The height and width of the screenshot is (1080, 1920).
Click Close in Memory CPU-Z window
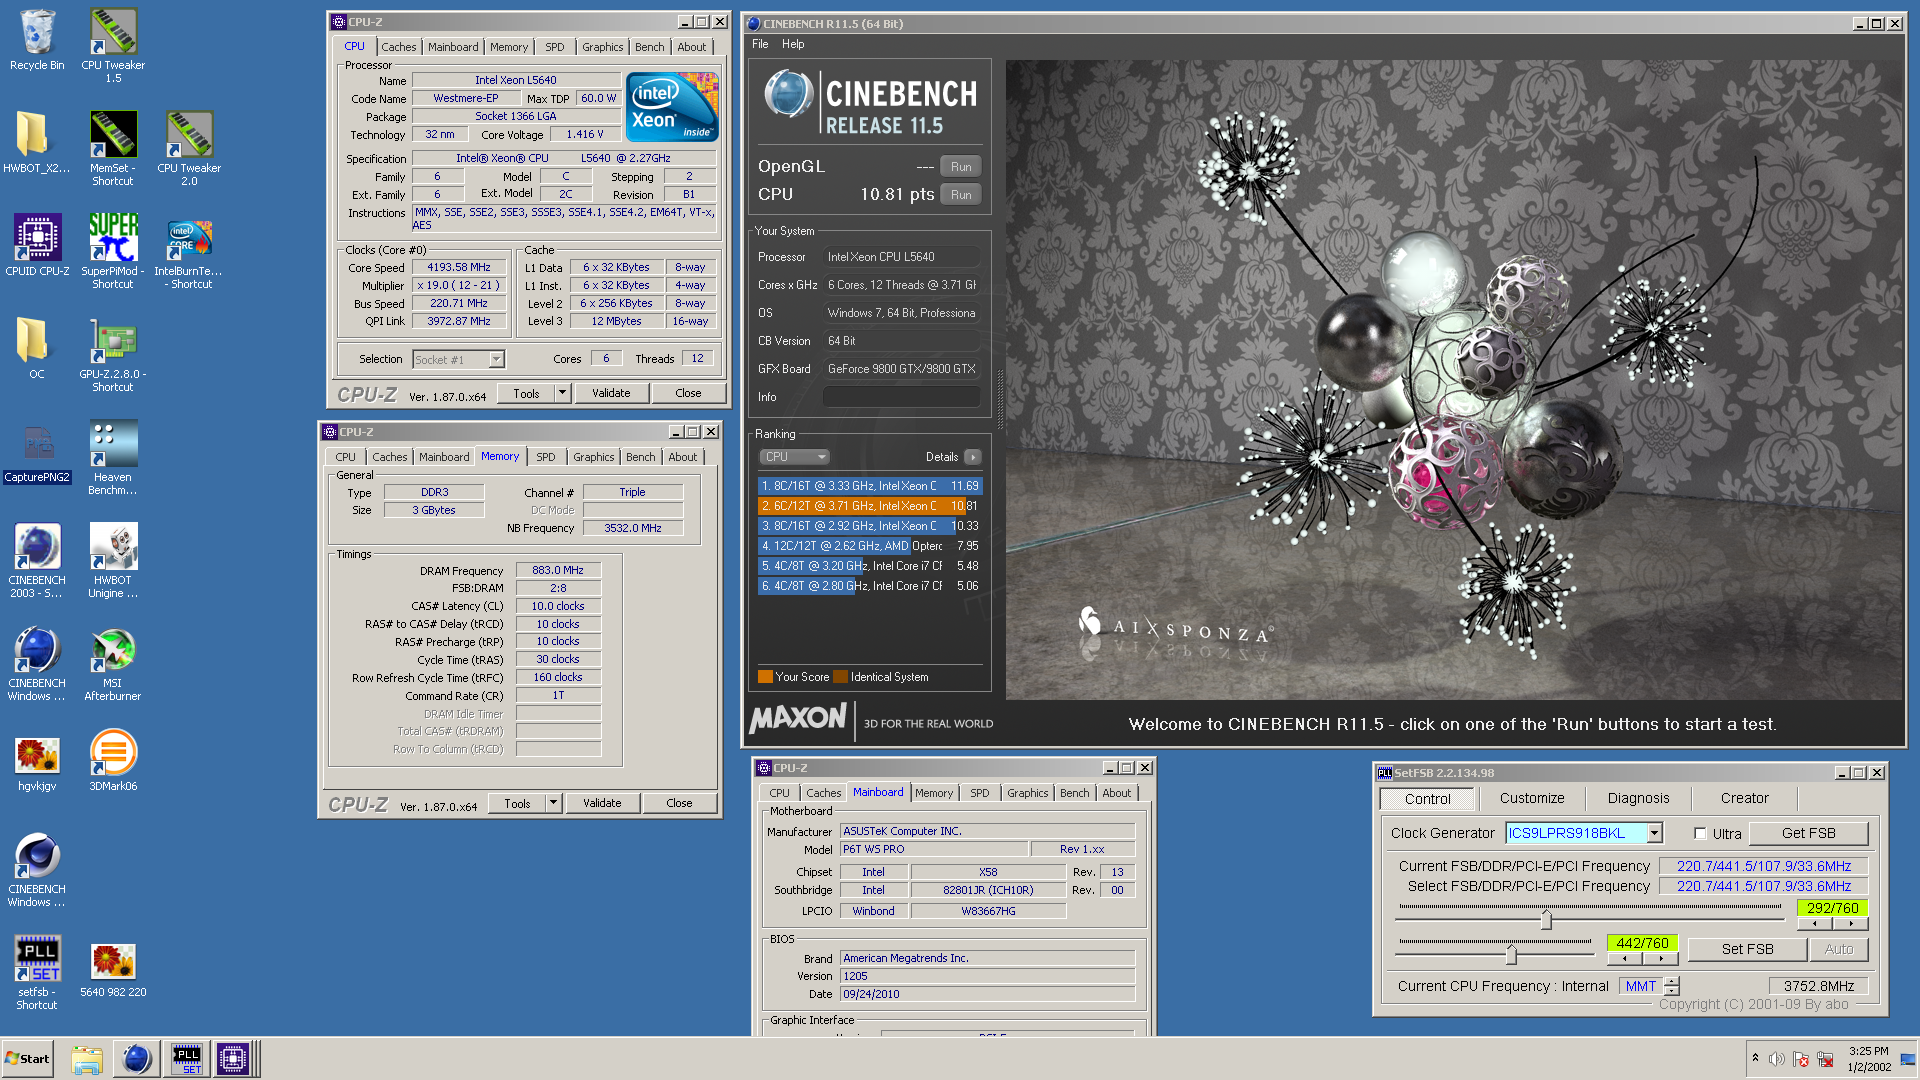click(679, 803)
